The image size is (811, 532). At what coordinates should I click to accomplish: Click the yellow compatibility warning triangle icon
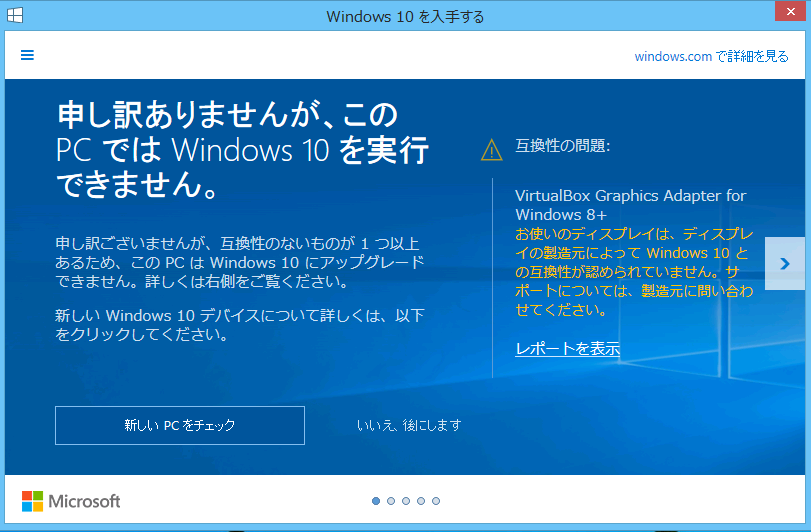(x=491, y=150)
